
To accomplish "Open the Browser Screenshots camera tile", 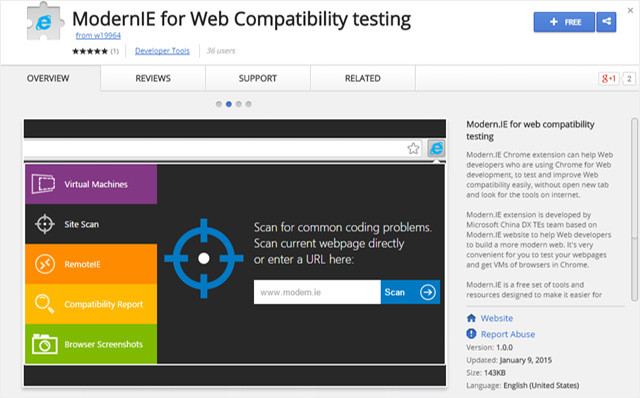I will pyautogui.click(x=91, y=344).
